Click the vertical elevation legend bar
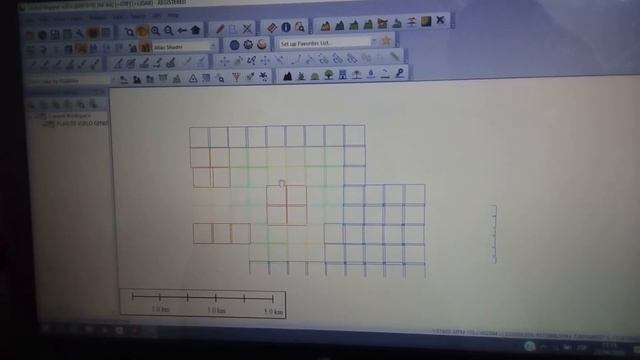640x360 pixels. (x=494, y=234)
